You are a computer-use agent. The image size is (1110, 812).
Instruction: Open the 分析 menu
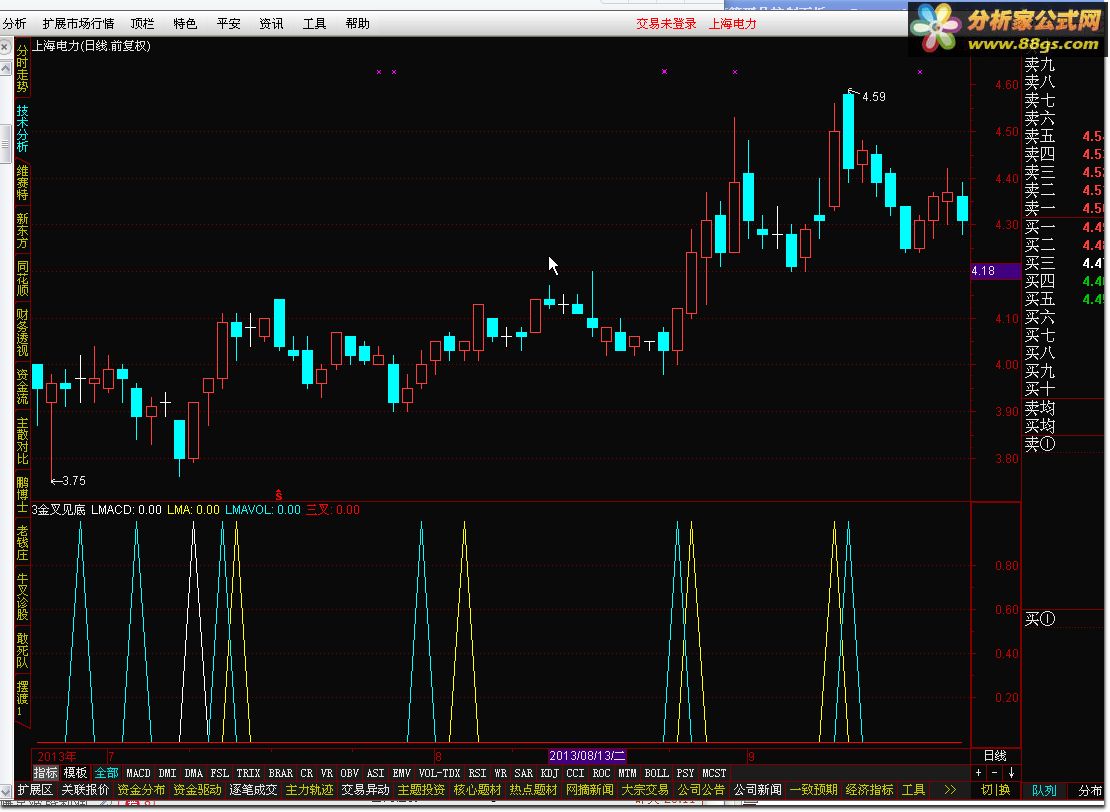click(x=14, y=23)
